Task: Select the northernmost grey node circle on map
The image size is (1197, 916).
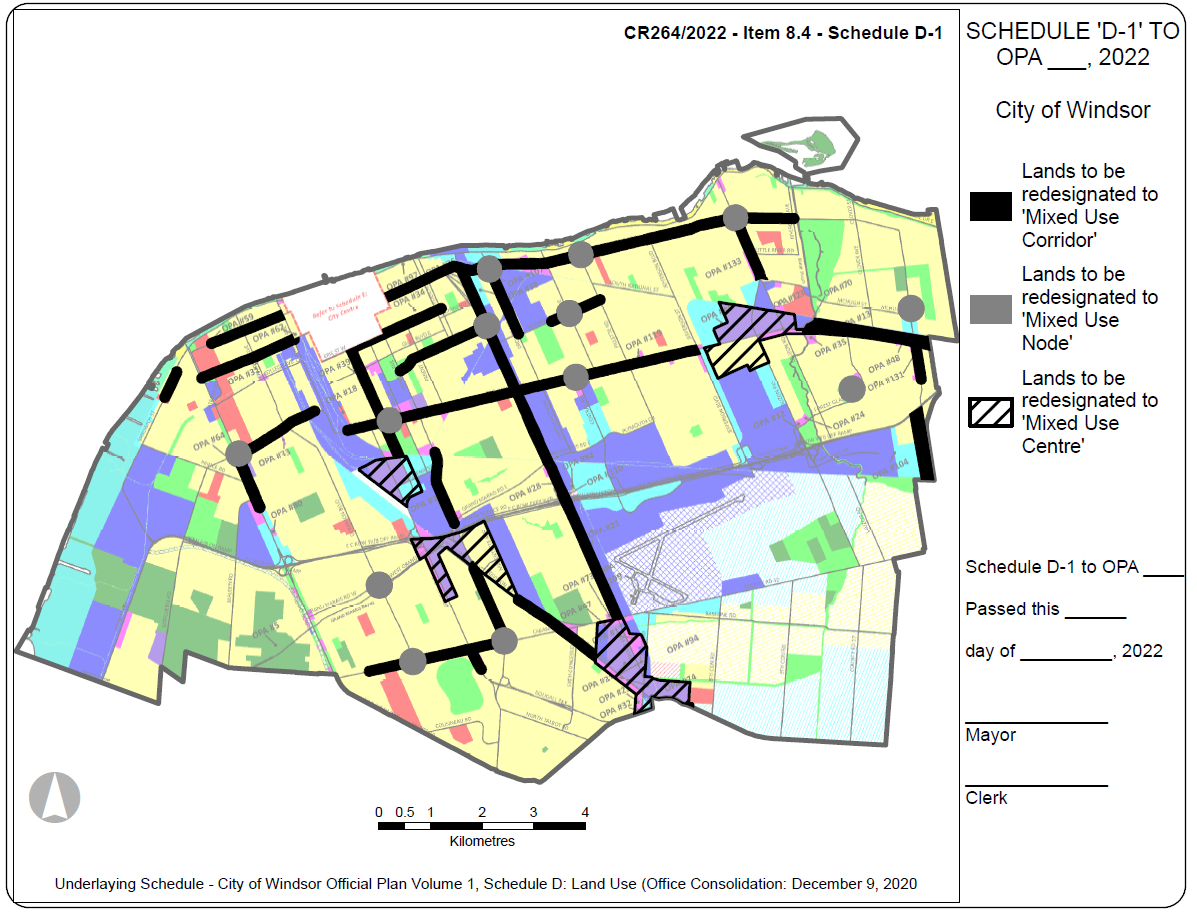Action: pyautogui.click(x=735, y=217)
